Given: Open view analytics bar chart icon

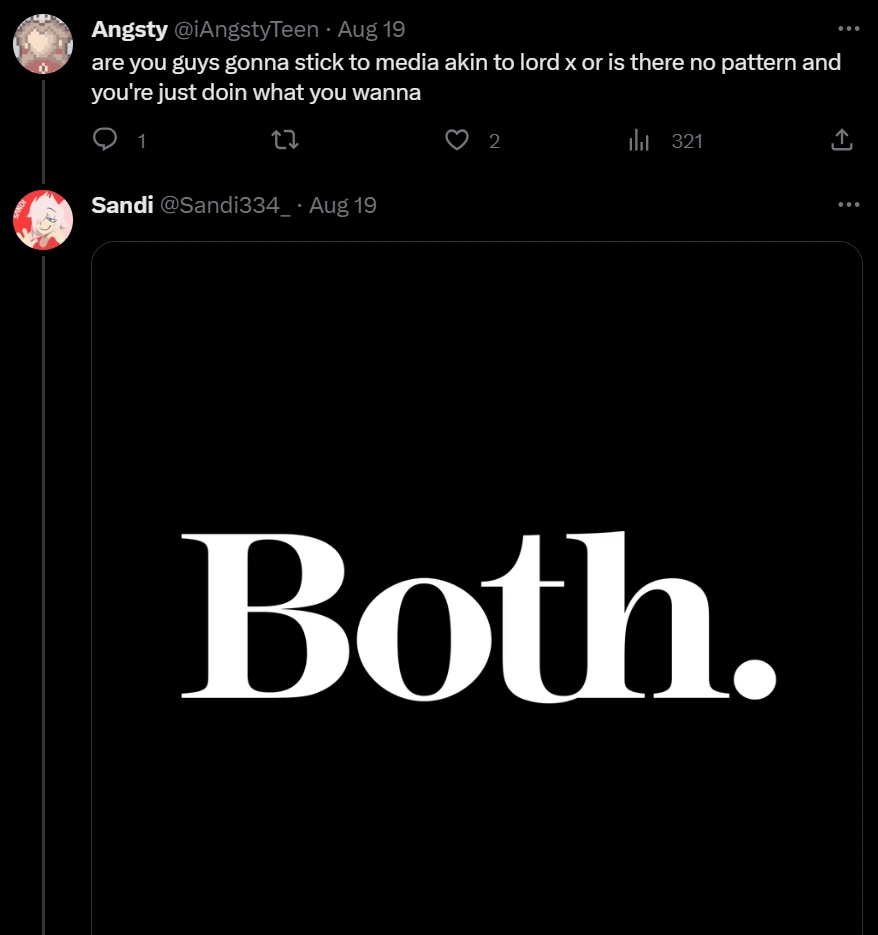Looking at the screenshot, I should [x=639, y=141].
